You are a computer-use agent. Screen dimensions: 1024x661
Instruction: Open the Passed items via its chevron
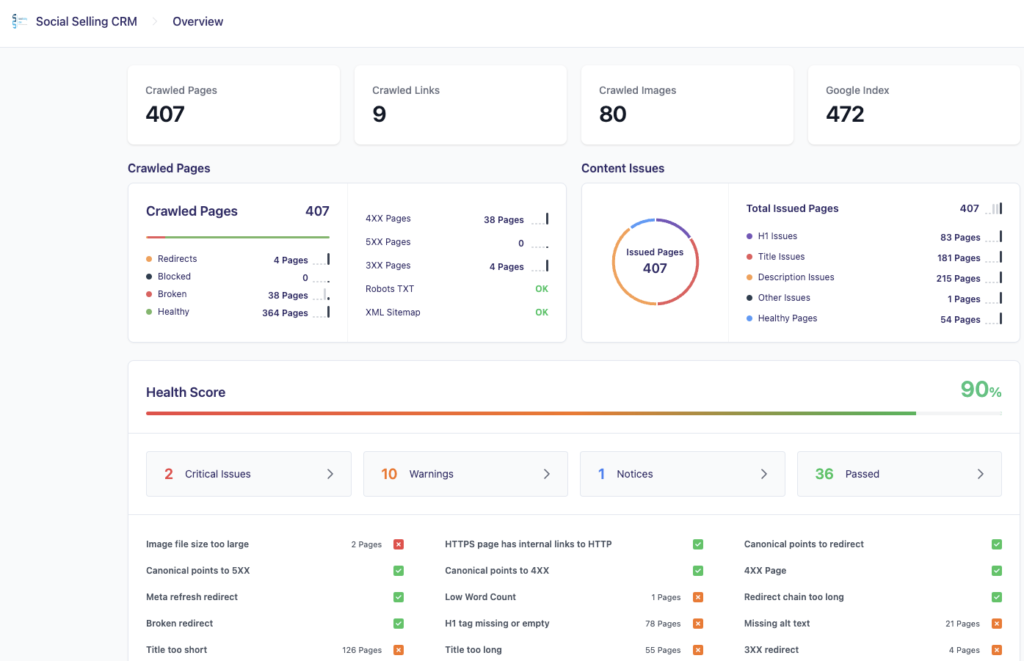point(981,474)
